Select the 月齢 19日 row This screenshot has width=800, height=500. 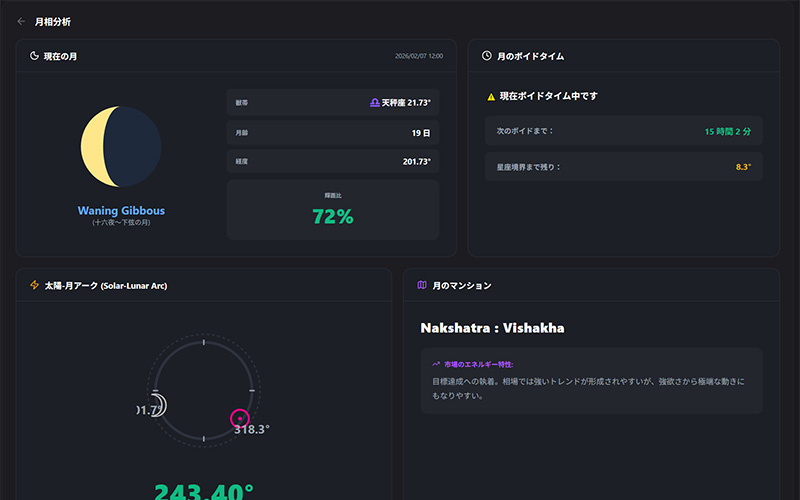pyautogui.click(x=332, y=132)
